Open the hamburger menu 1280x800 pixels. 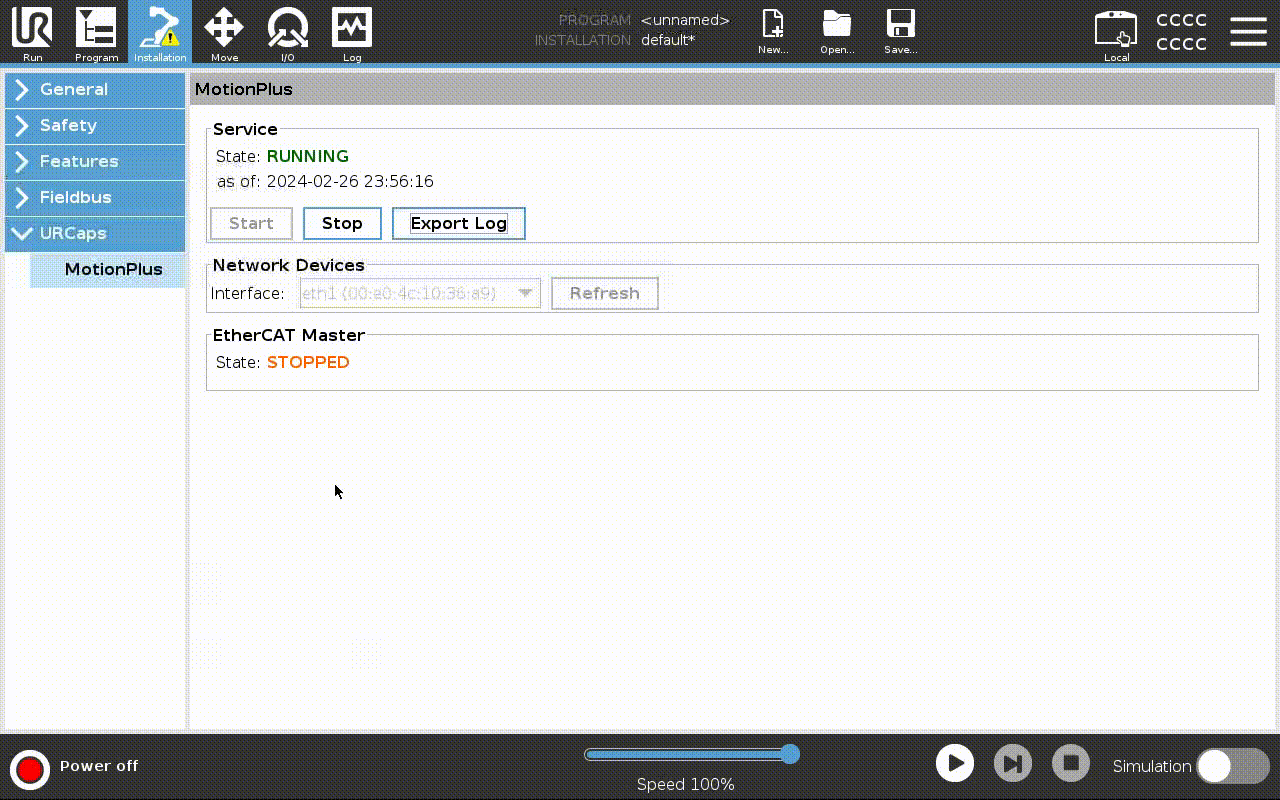click(1248, 32)
